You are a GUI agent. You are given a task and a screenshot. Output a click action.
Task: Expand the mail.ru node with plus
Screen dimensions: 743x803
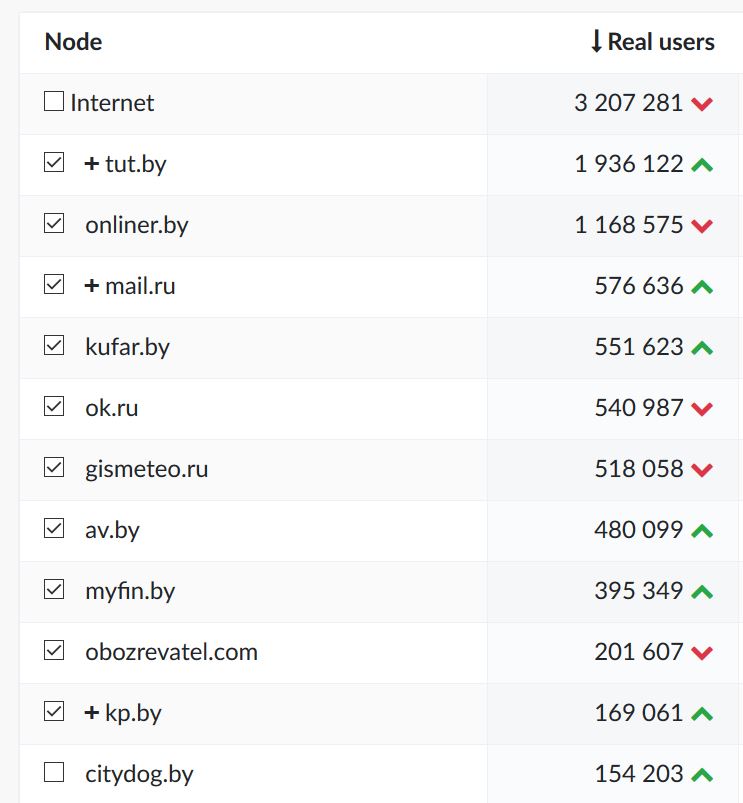92,286
